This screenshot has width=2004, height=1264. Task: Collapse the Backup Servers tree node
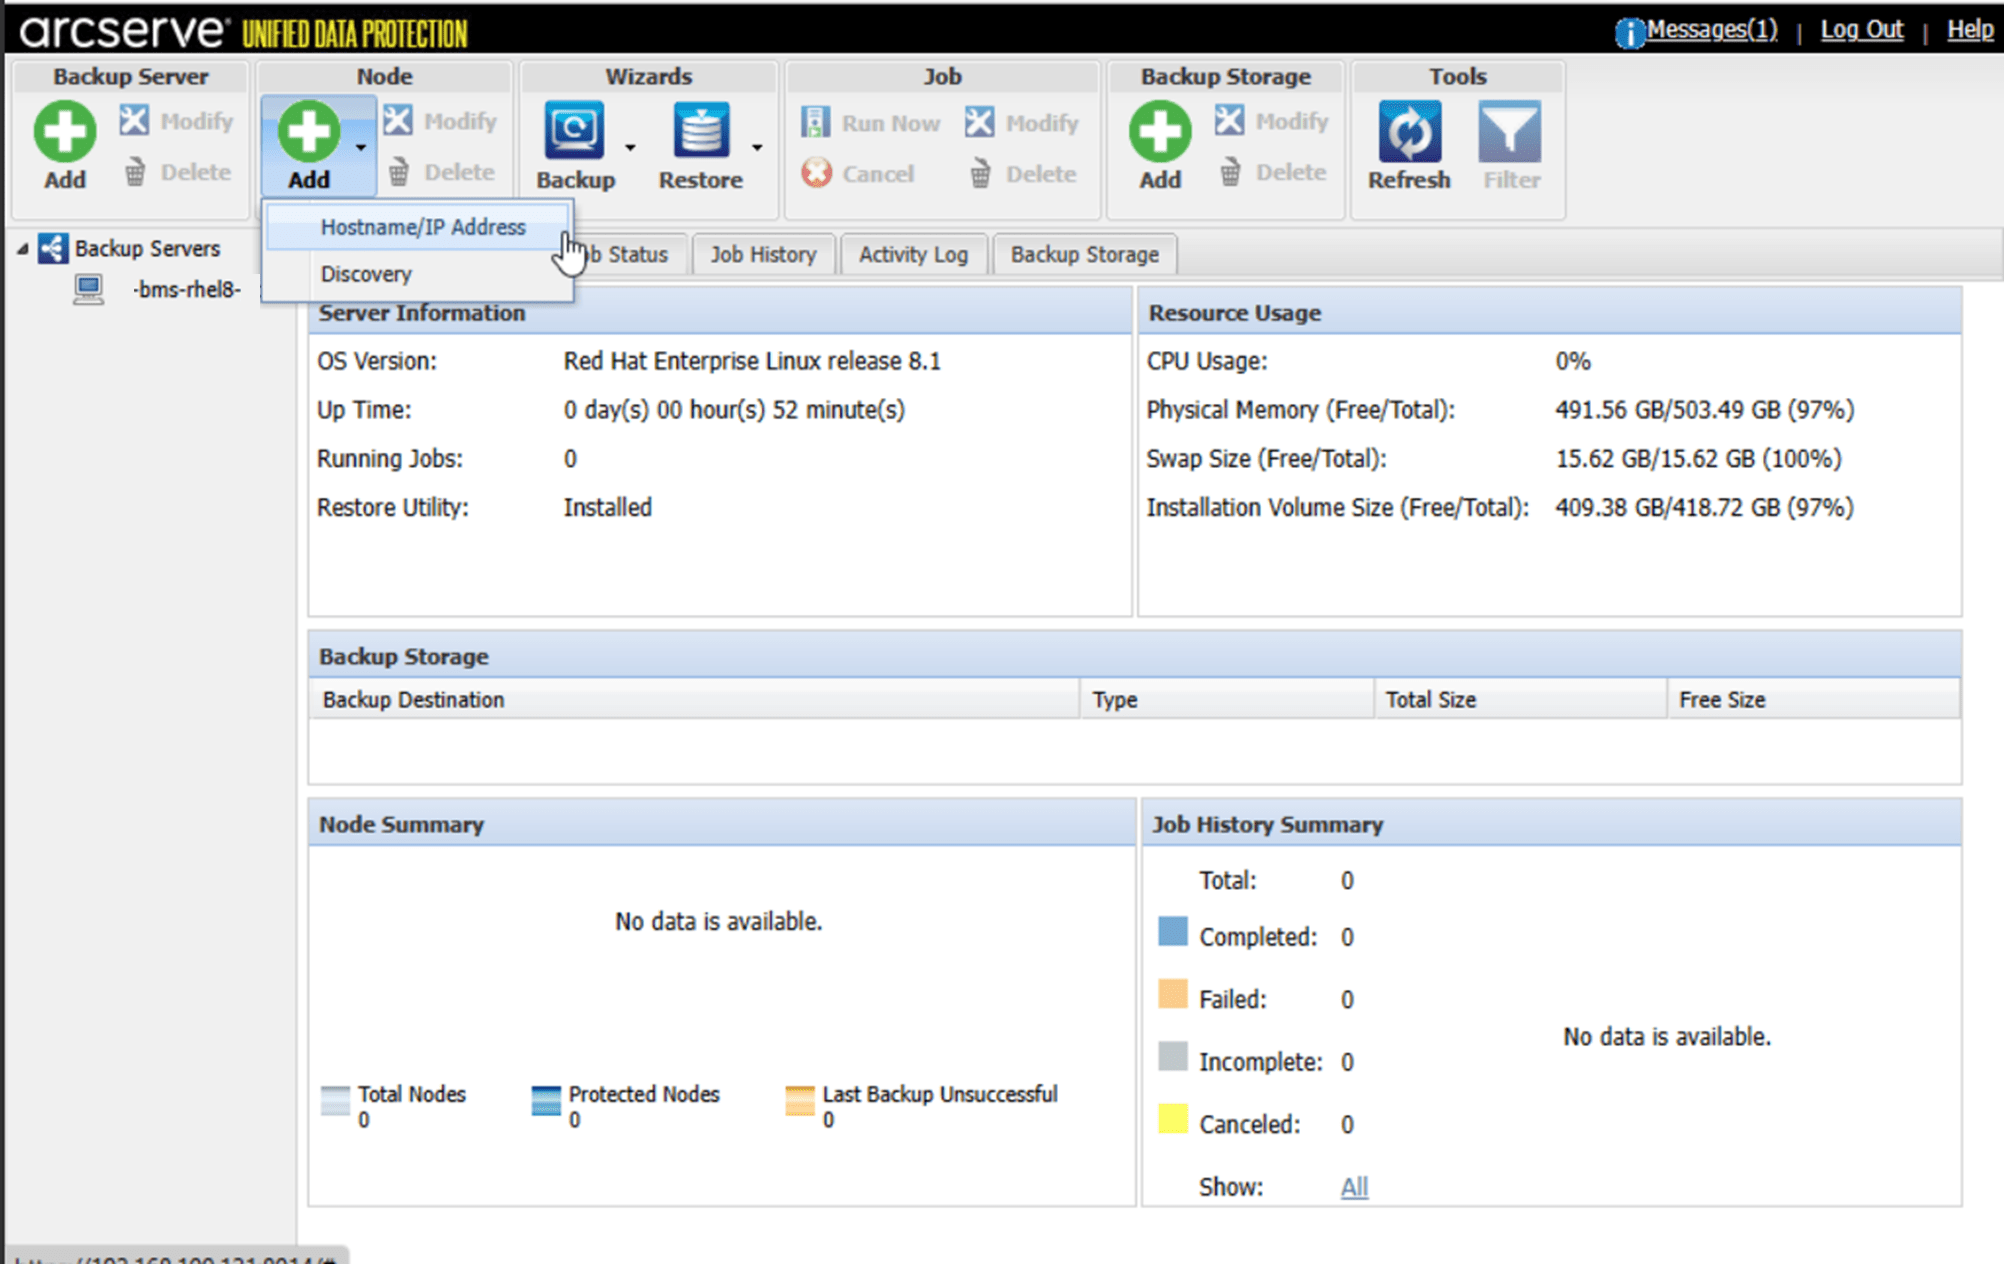22,248
